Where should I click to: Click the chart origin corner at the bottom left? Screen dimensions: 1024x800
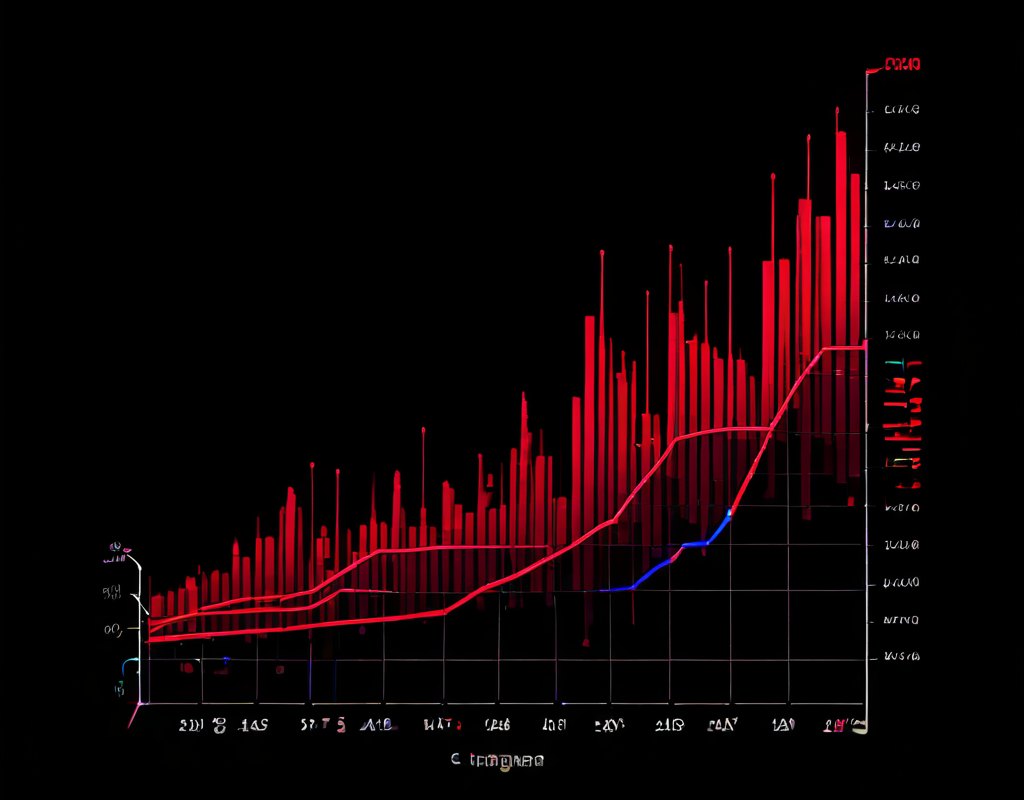pos(138,704)
